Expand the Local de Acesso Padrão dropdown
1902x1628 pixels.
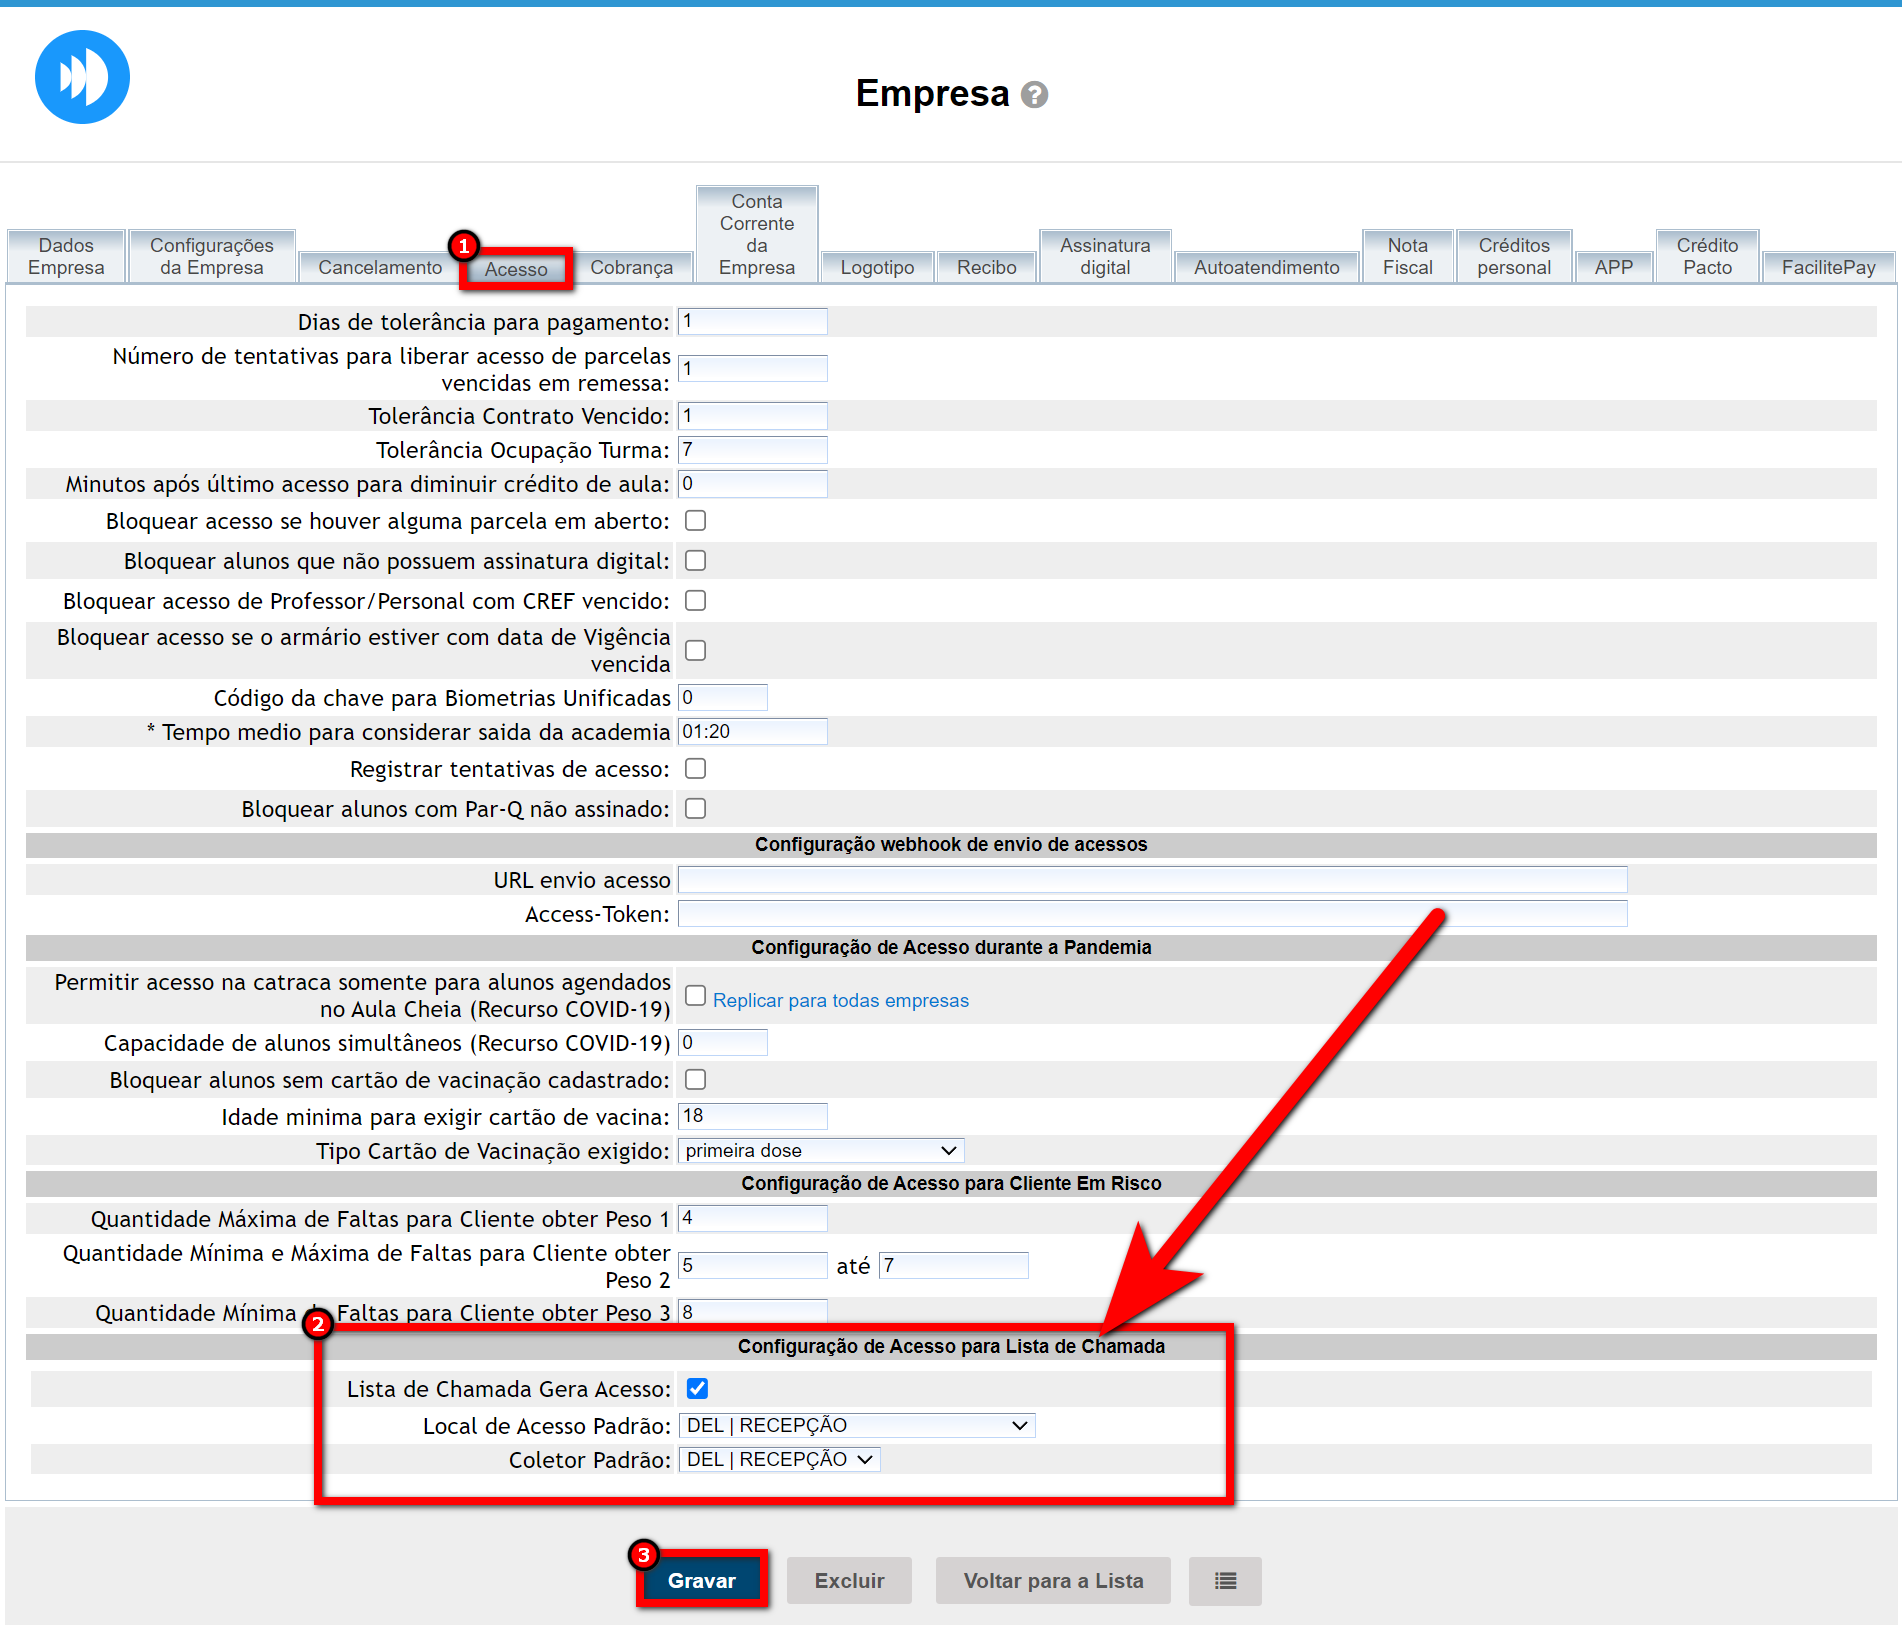[x=856, y=1425]
